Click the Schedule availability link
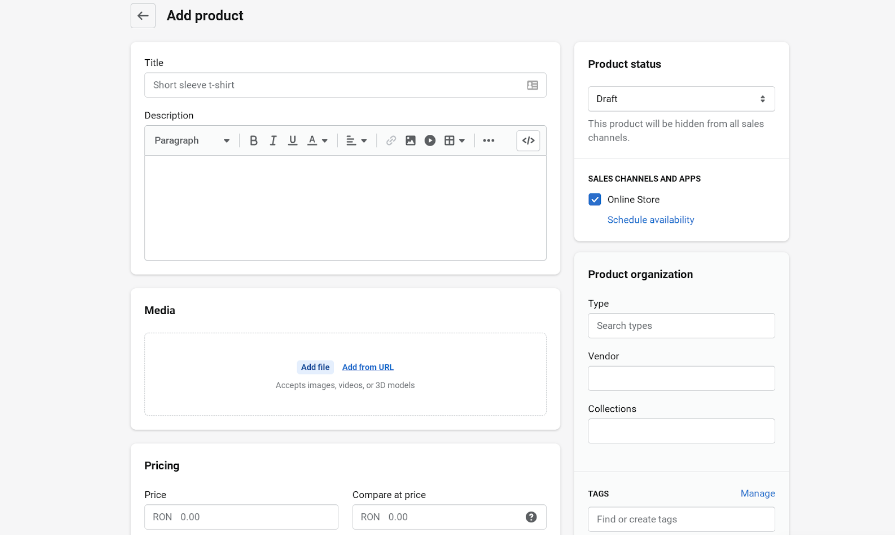This screenshot has width=895, height=535. (x=651, y=220)
